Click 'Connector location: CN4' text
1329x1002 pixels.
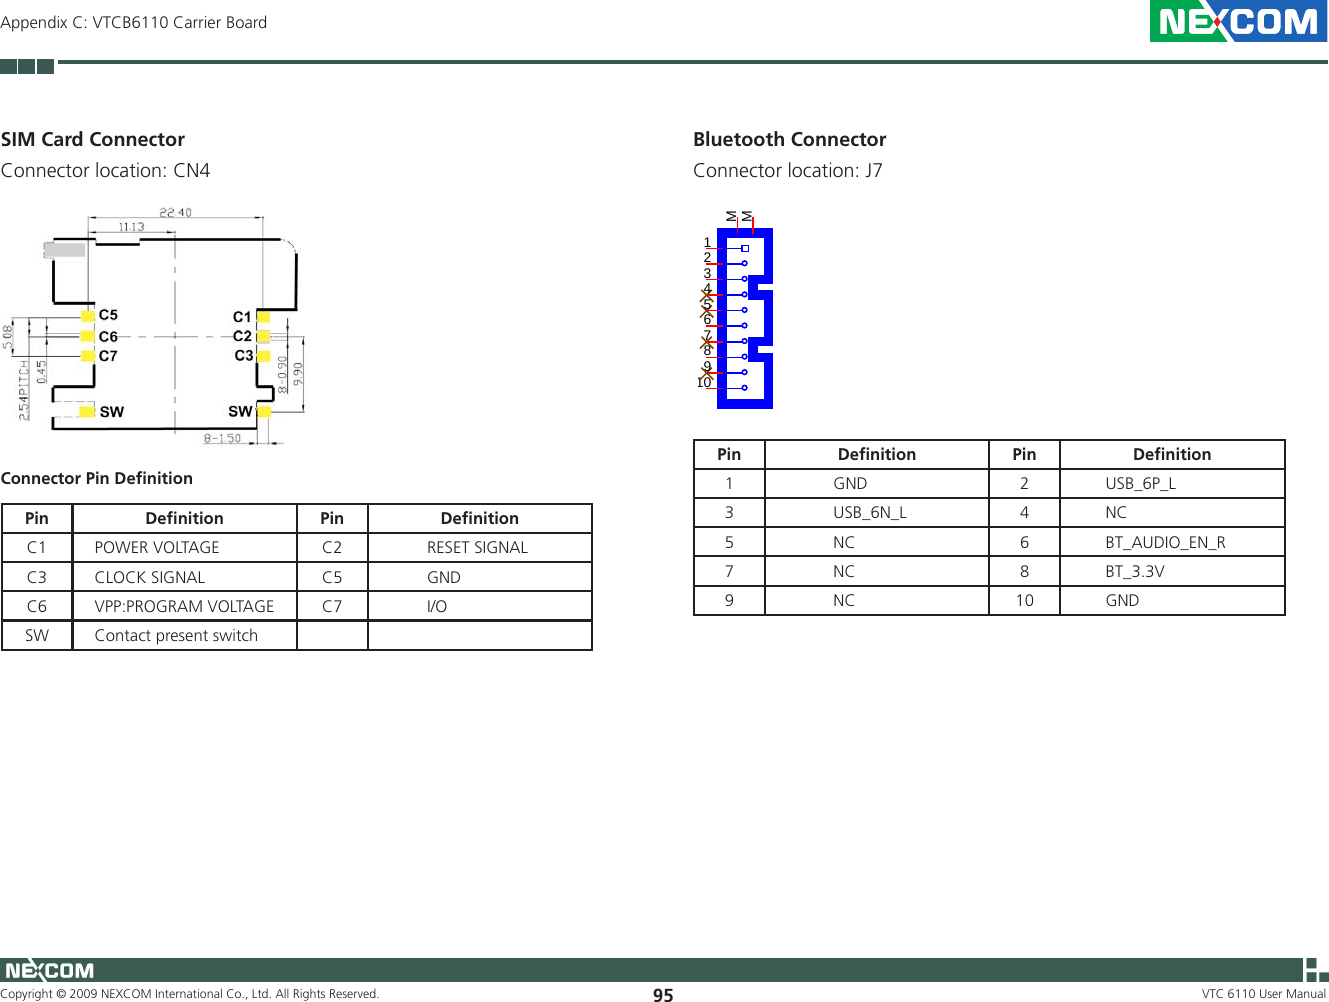106,170
